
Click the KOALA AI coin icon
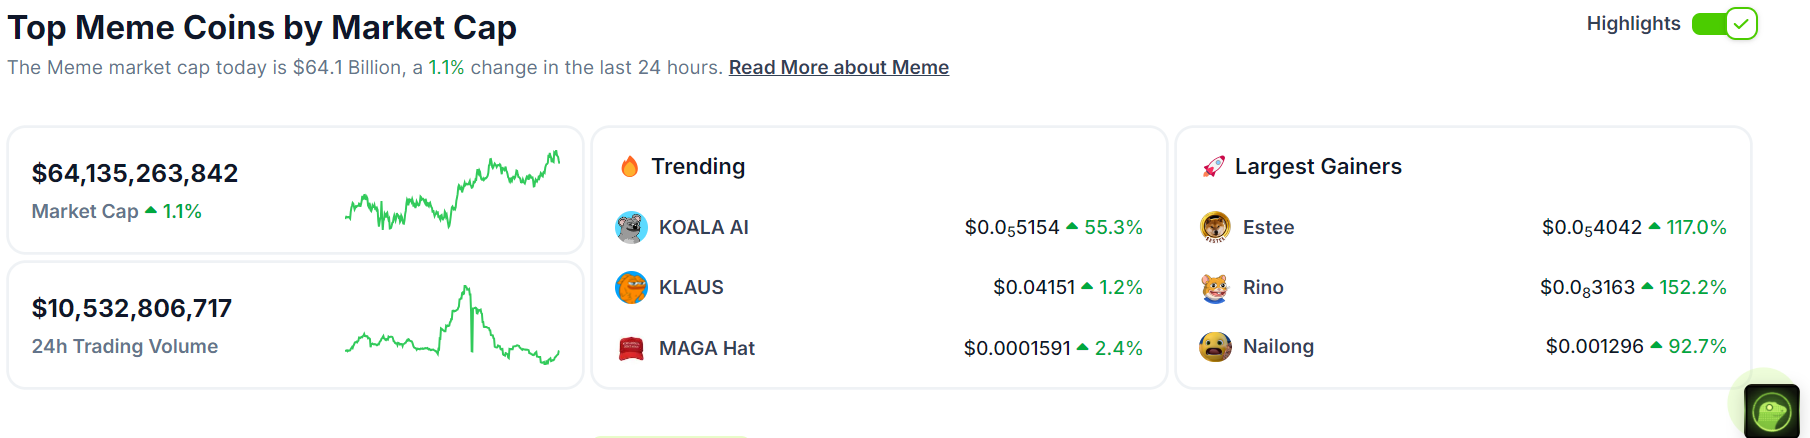tap(631, 228)
